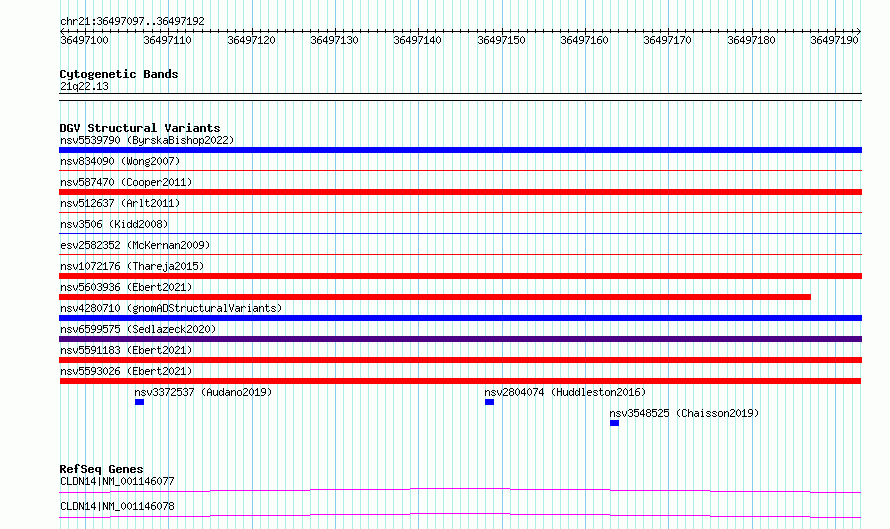Click the nsv6599575 (Sedlazeck2020) label
The width and height of the screenshot is (890, 529).
click(138, 329)
